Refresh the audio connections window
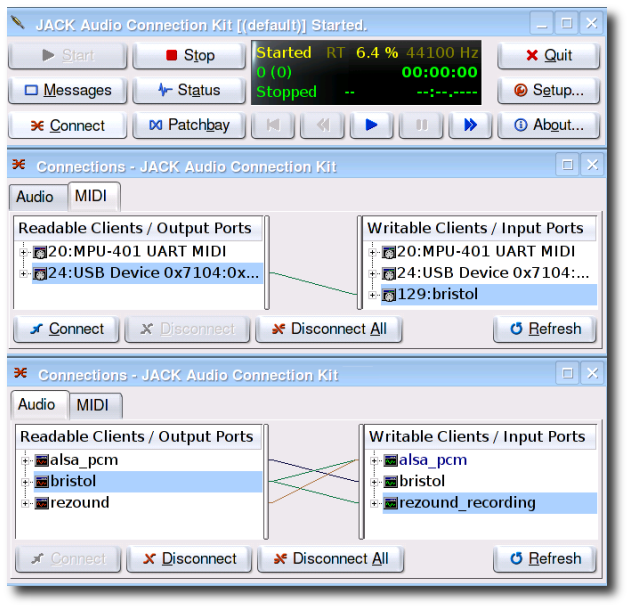Viewport: 630px width, 609px height. click(545, 559)
